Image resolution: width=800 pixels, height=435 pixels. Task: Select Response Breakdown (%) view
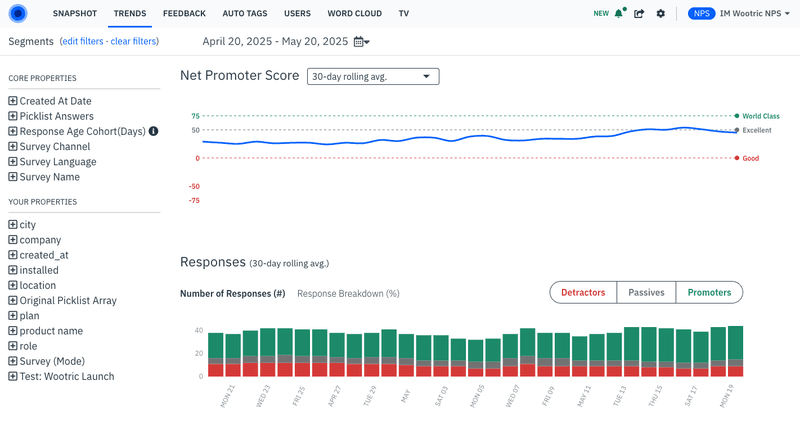tap(348, 294)
